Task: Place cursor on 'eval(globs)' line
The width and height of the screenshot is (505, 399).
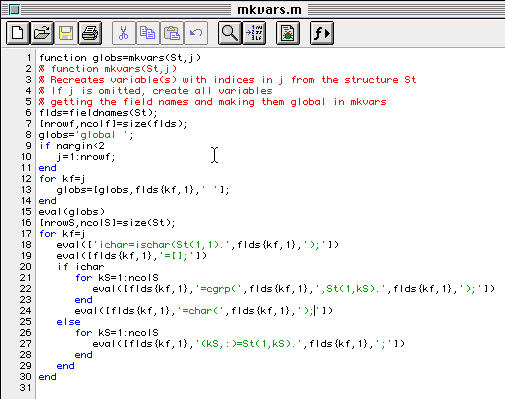Action: coord(72,212)
